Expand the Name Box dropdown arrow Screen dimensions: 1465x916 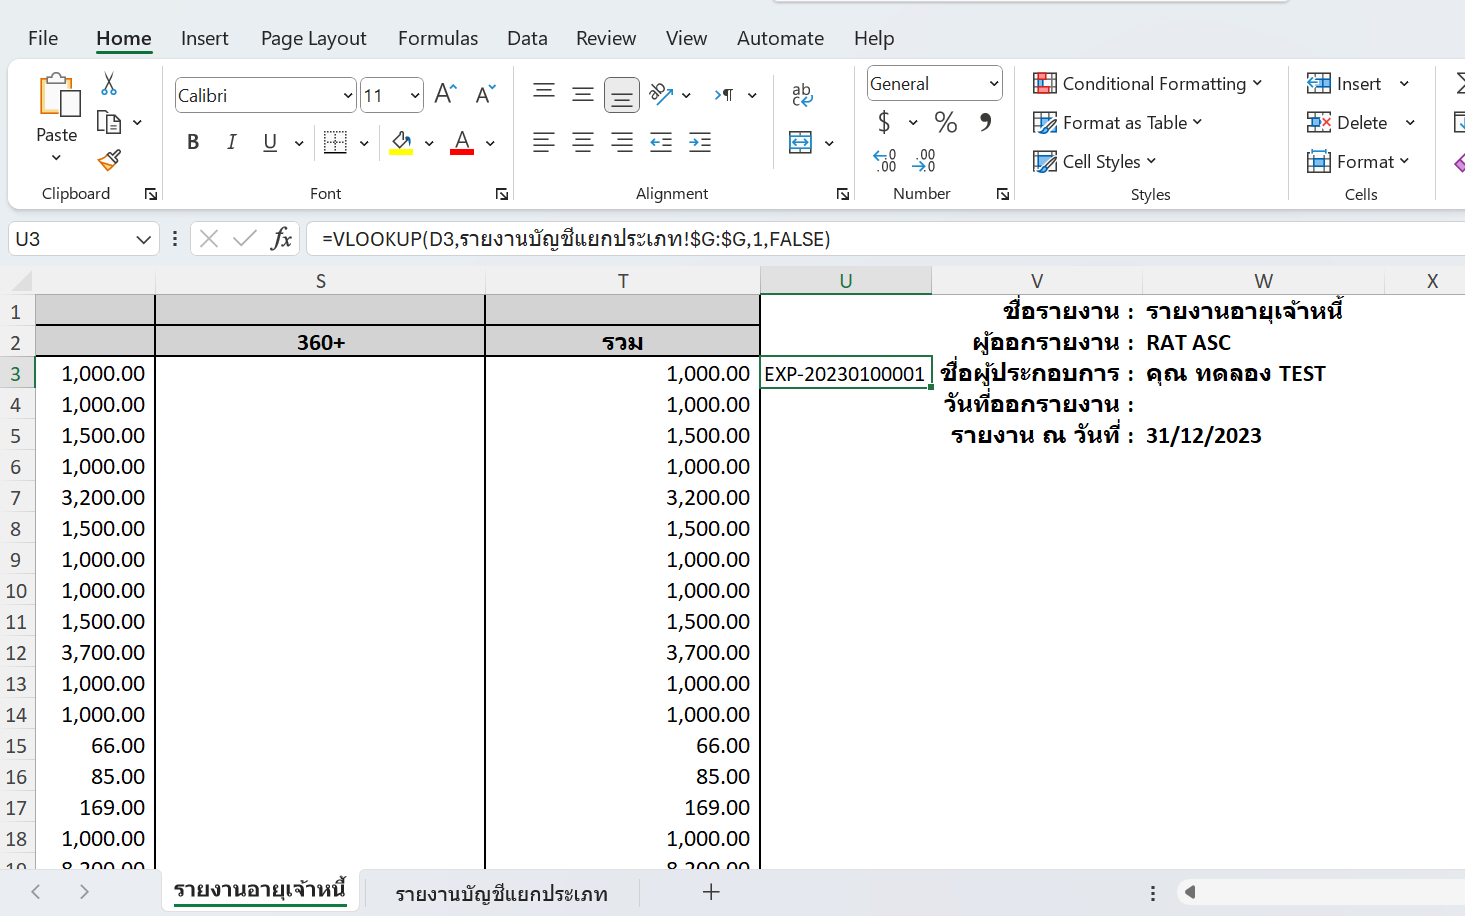click(x=143, y=239)
